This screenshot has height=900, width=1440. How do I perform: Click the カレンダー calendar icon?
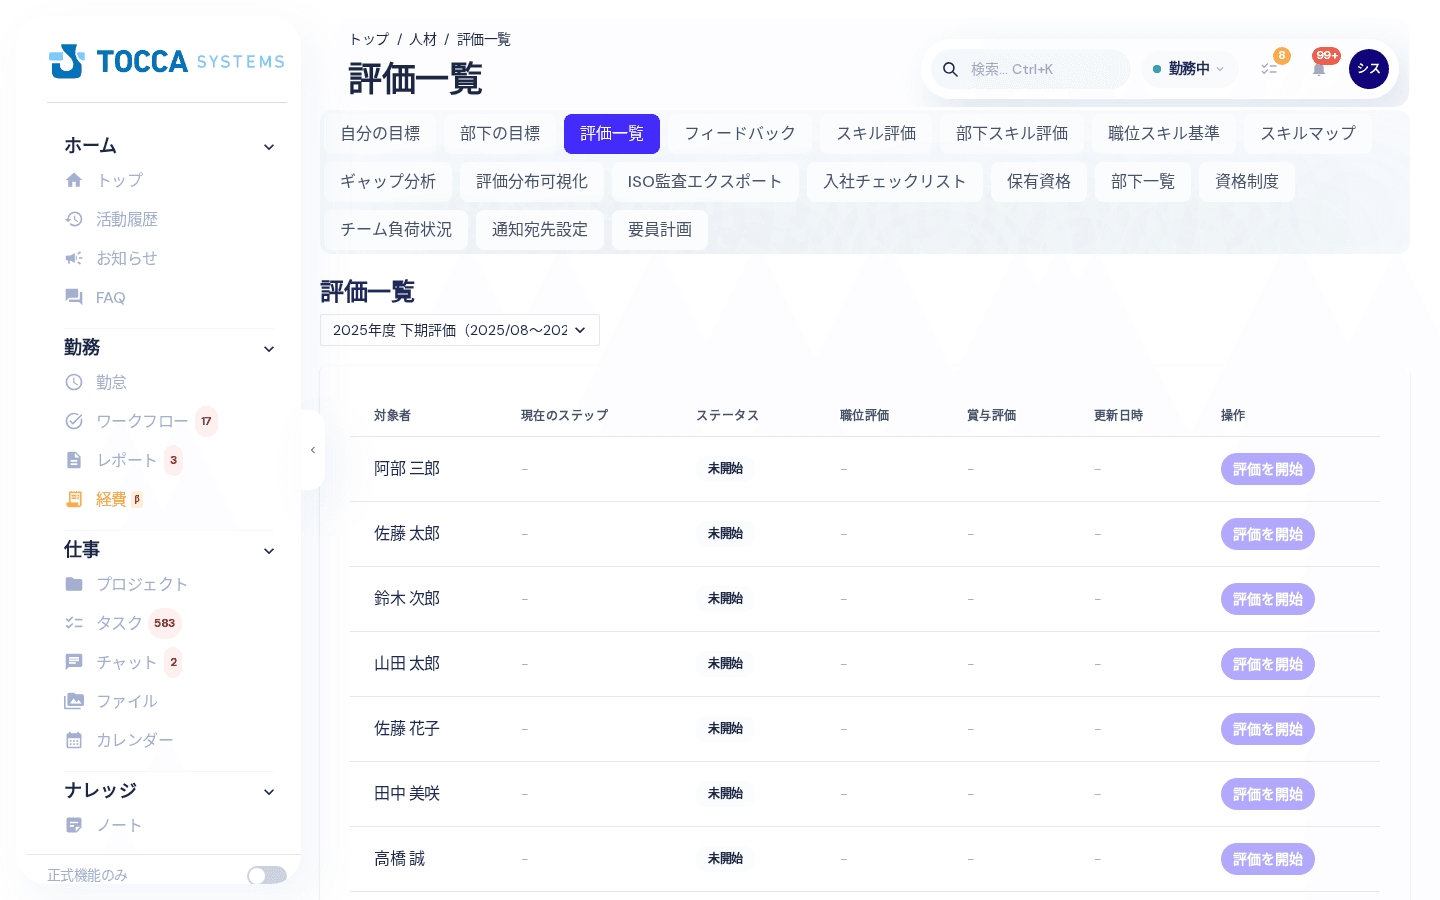(74, 740)
